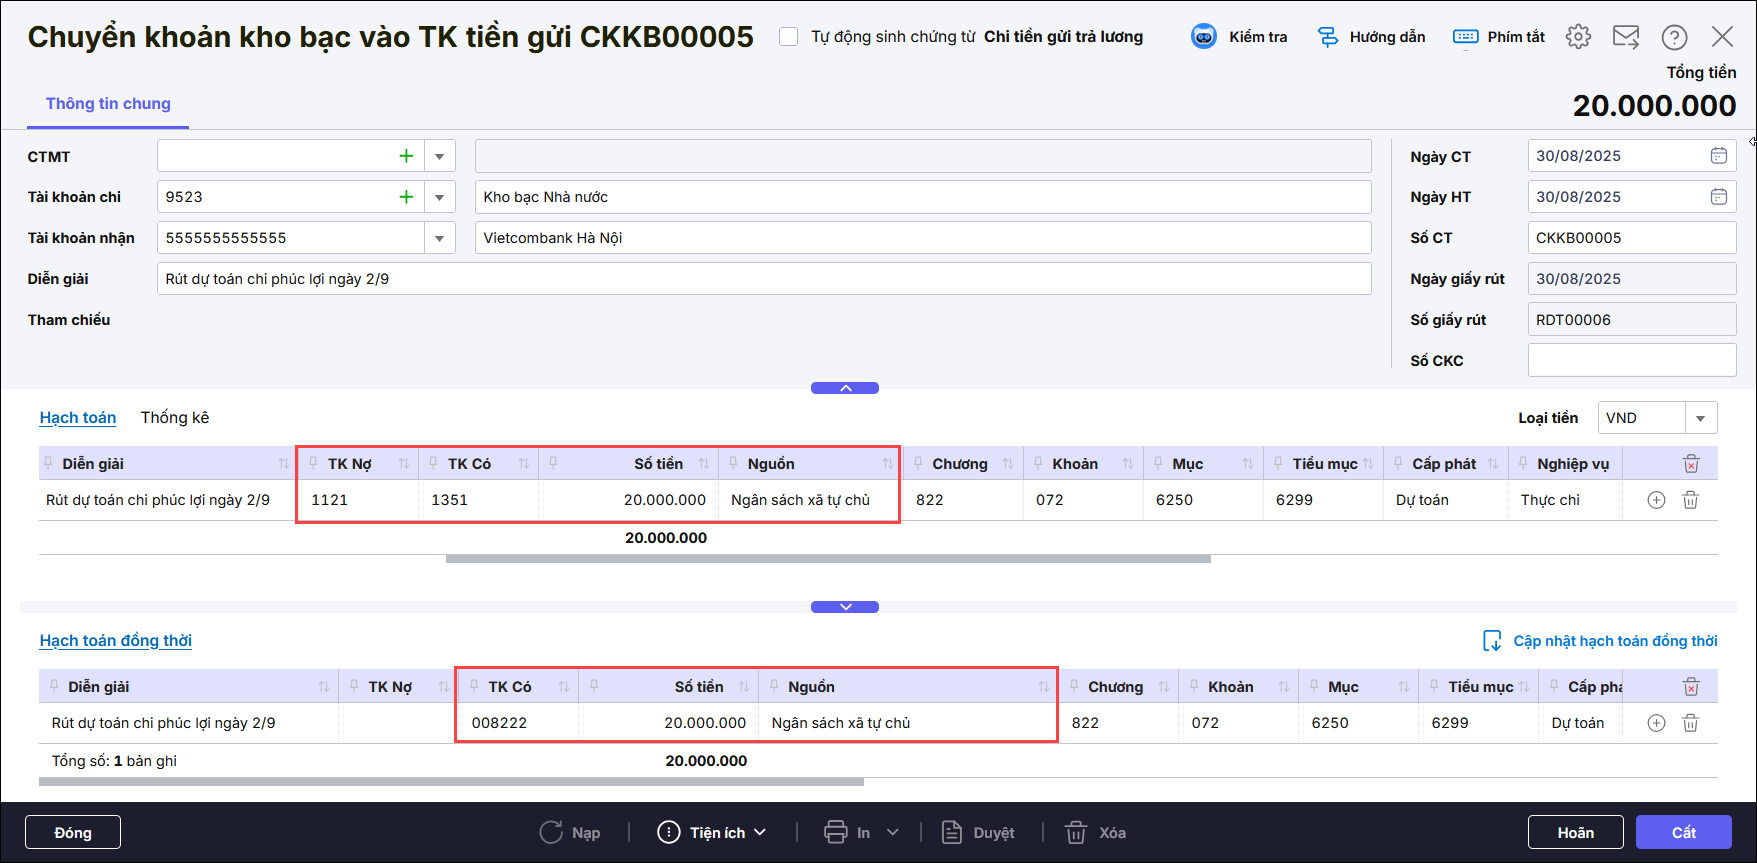Click the mail feedback envelope icon
This screenshot has width=1757, height=863.
click(1626, 37)
